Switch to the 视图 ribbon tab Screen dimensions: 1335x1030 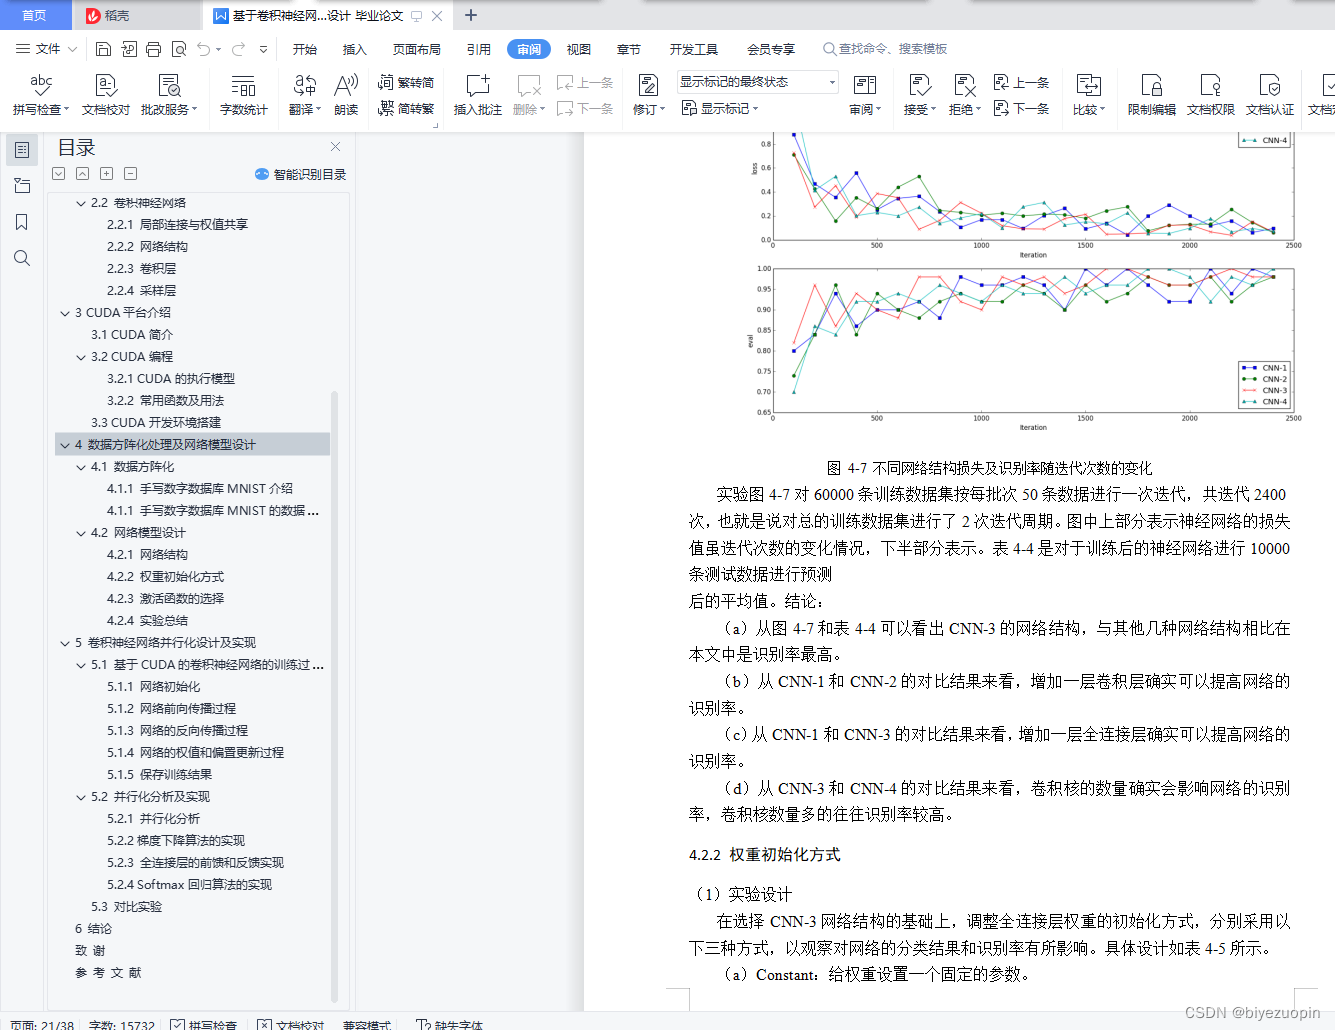579,49
